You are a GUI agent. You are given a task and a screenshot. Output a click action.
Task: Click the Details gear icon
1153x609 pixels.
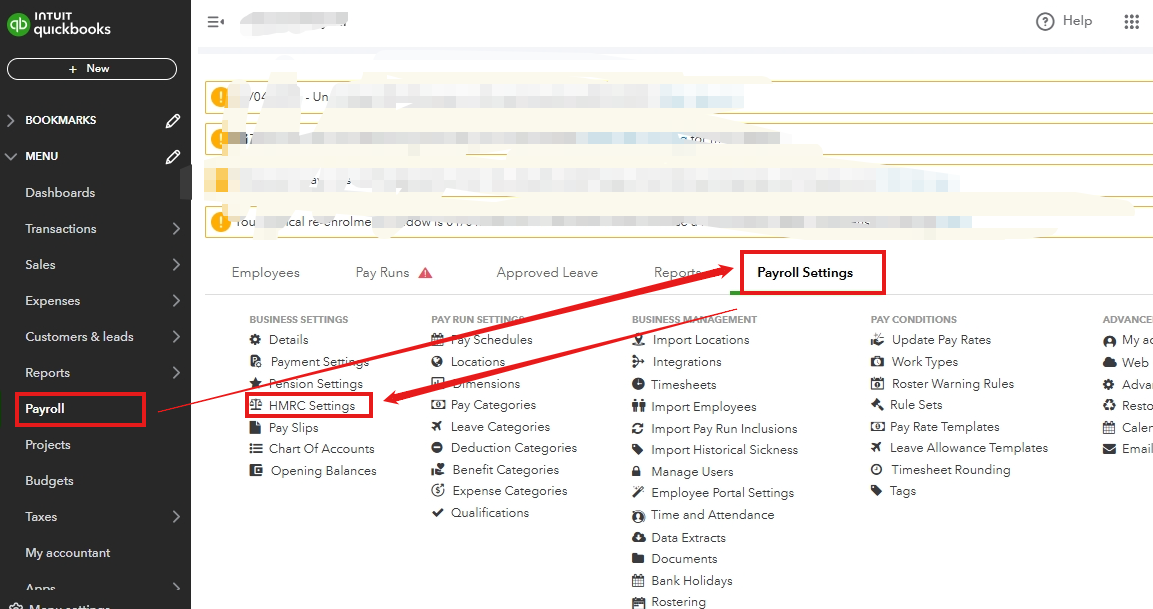(x=255, y=340)
